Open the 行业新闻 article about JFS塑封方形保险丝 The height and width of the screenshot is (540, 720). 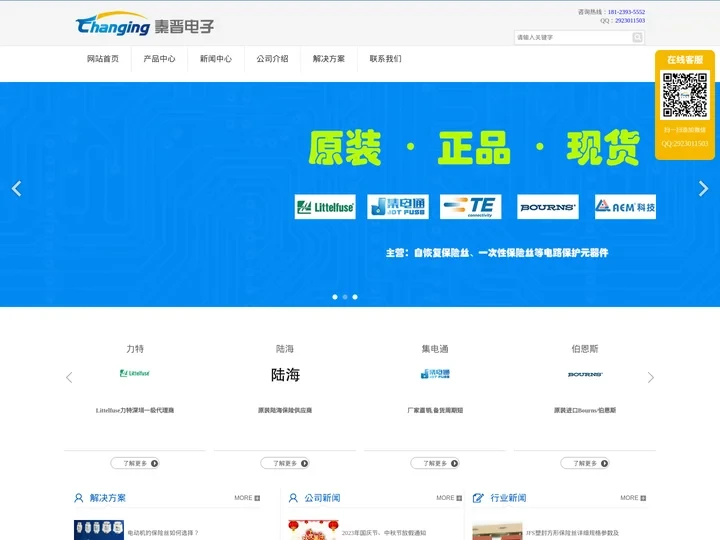[x=572, y=533]
